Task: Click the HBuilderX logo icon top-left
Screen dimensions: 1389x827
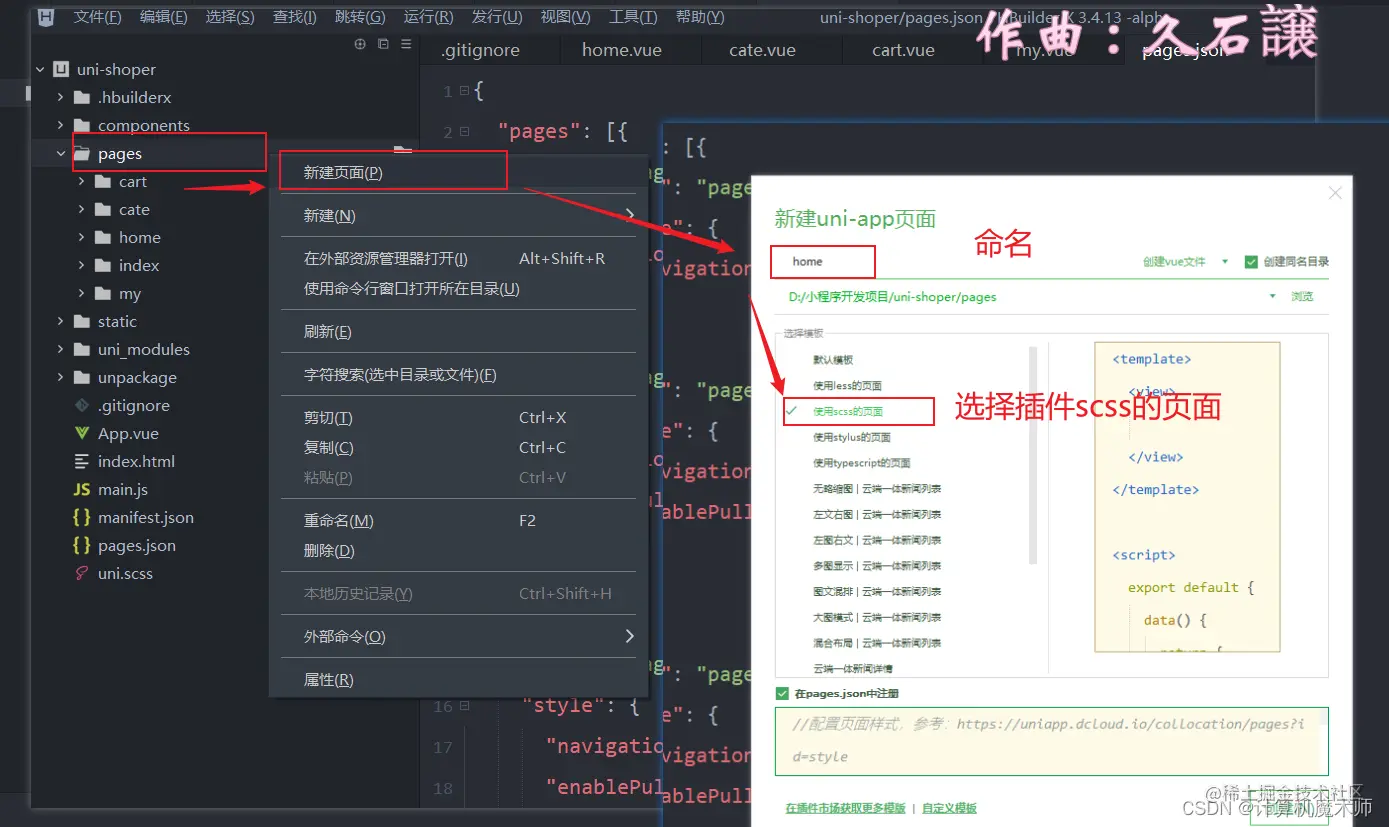Action: click(44, 16)
